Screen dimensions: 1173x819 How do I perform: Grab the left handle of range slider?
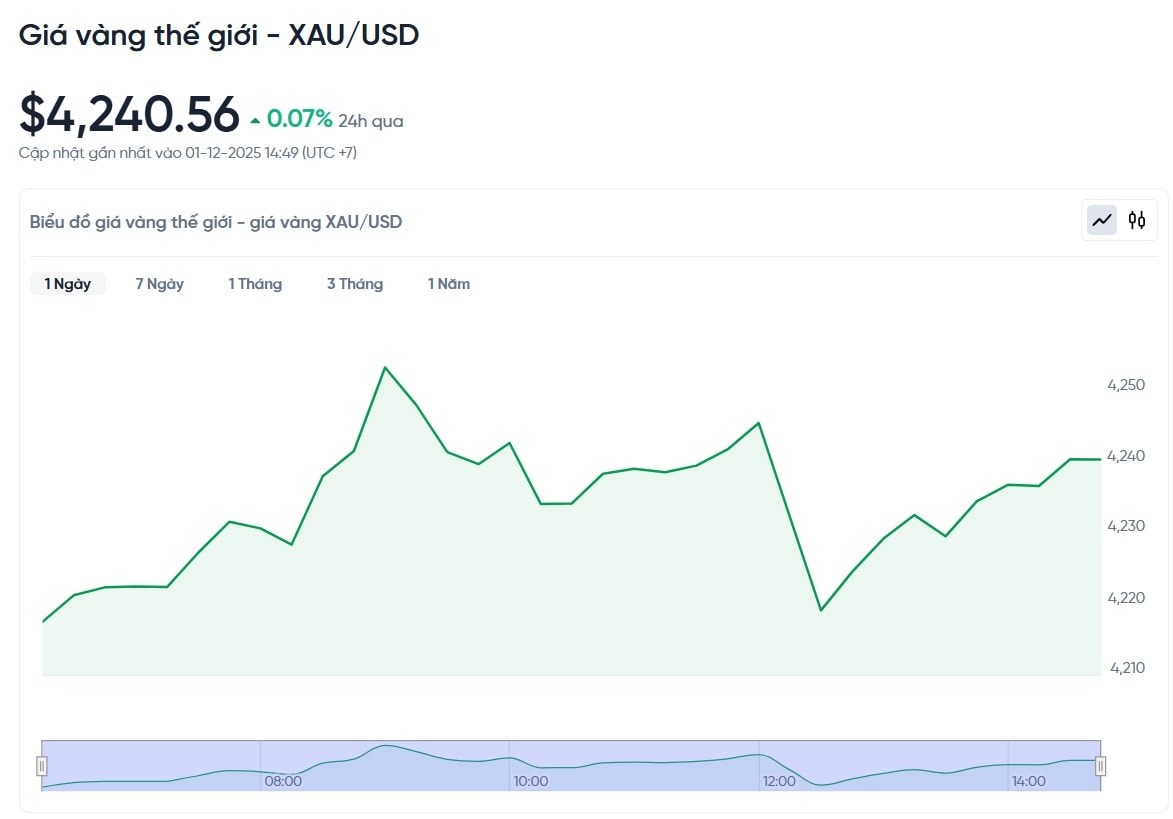coord(42,766)
